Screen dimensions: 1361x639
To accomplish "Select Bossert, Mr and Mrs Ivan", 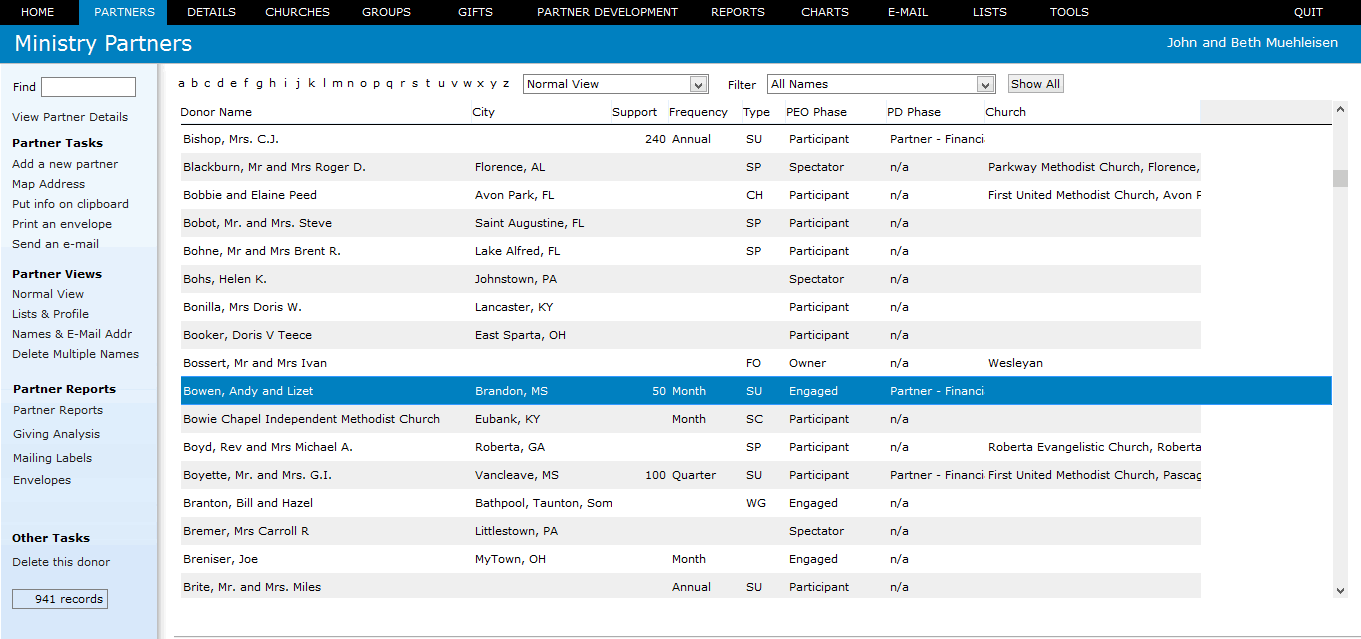I will tap(690, 363).
